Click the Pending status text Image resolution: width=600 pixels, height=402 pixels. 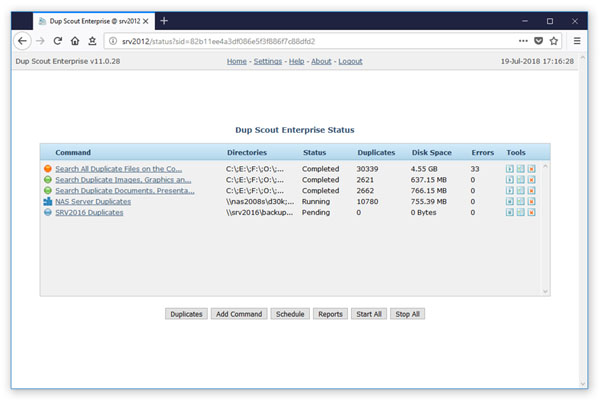tap(316, 212)
